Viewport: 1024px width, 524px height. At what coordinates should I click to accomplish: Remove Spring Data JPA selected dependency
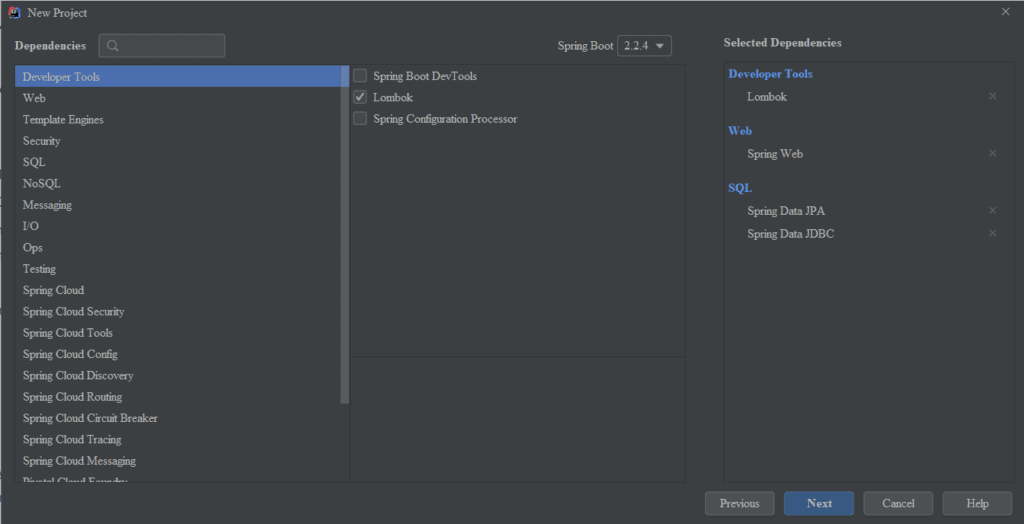point(992,211)
